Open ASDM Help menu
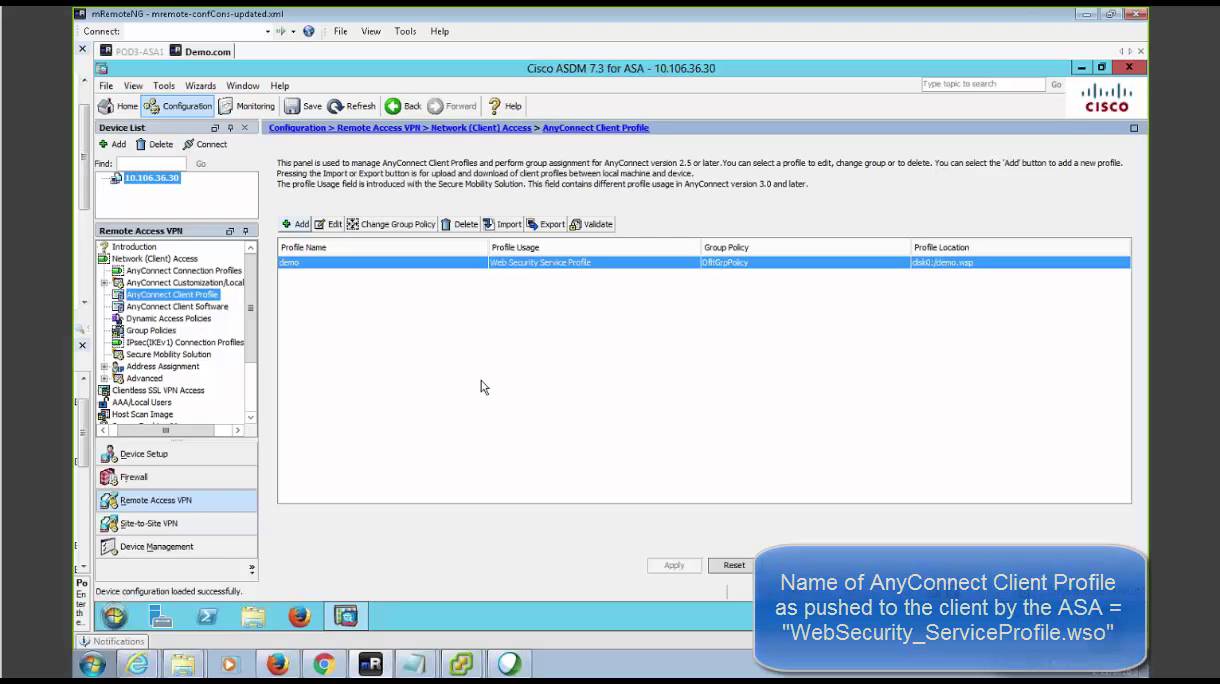Screen dimensions: 1220x684 point(280,86)
